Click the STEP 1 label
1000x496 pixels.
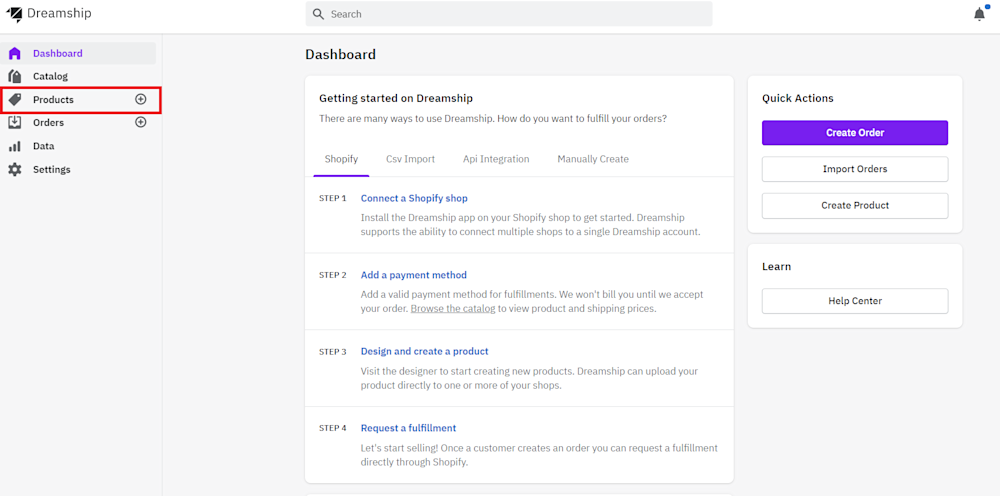tap(332, 198)
